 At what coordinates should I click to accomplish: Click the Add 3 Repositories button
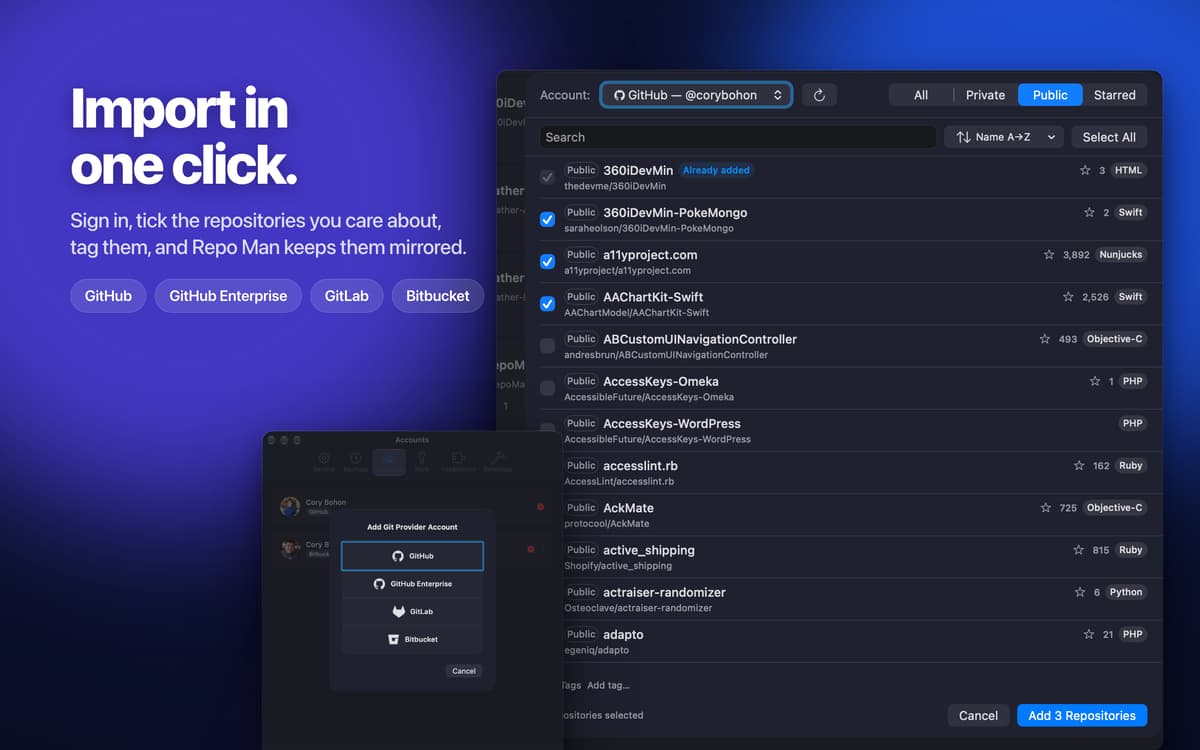[1082, 715]
